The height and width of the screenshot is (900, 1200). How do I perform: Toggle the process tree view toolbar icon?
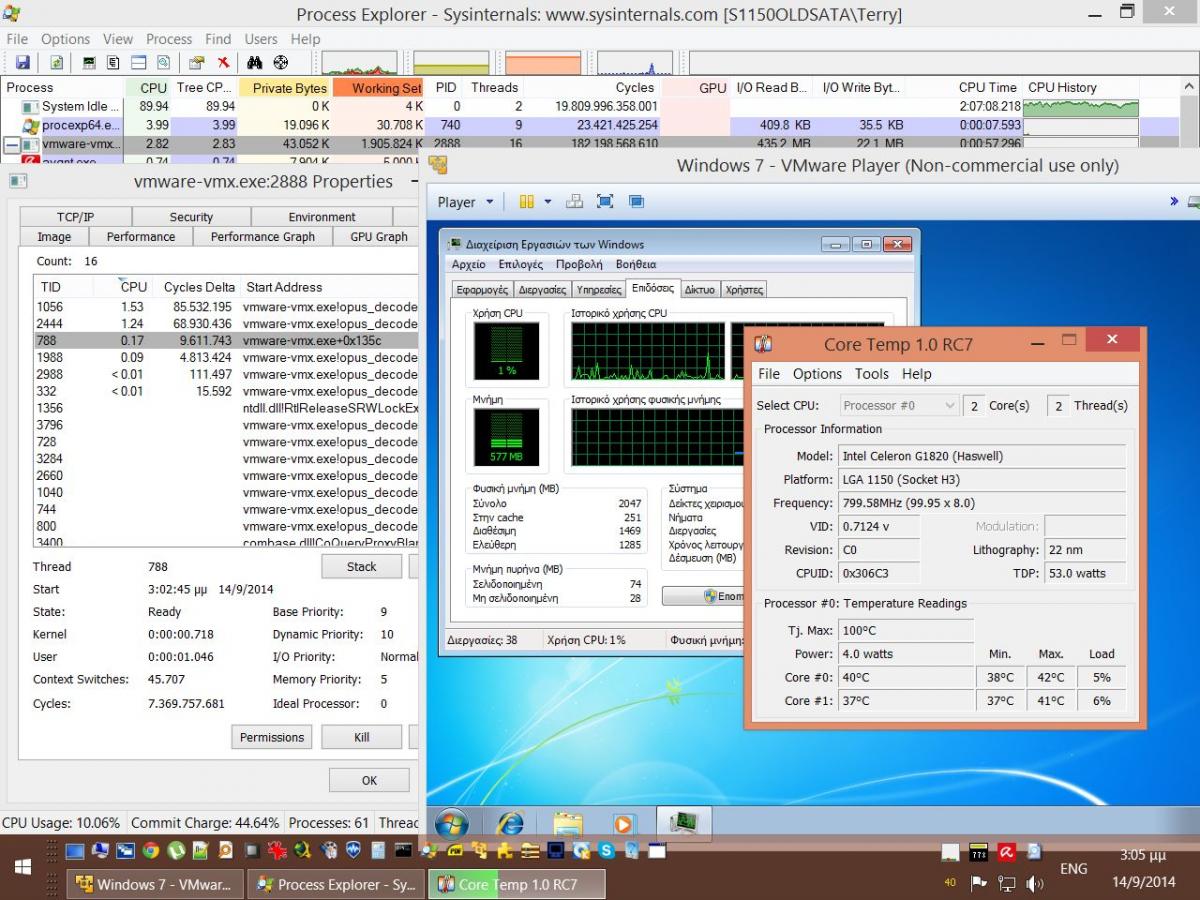pos(113,63)
